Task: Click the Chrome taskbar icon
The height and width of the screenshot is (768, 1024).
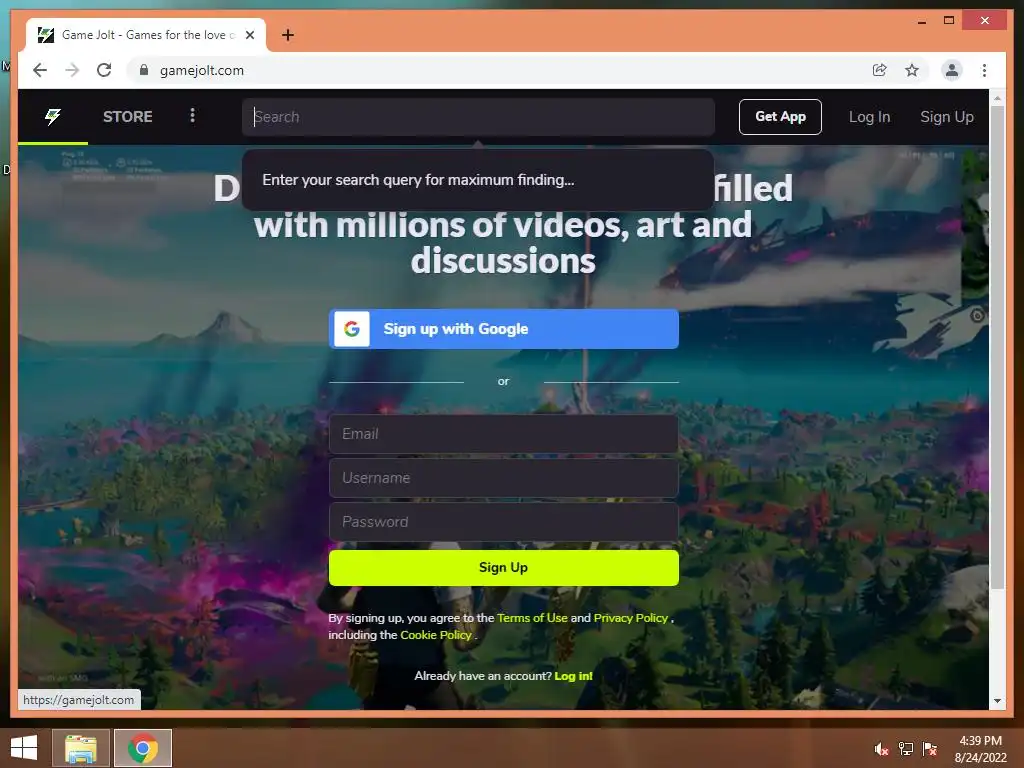Action: click(x=143, y=748)
